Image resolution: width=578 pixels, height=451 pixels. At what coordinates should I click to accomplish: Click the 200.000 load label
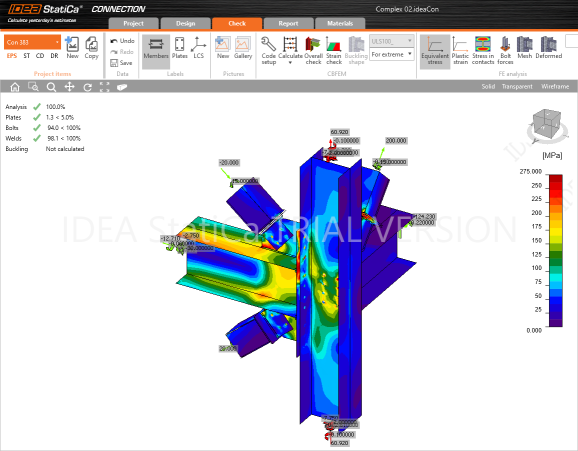tap(396, 140)
